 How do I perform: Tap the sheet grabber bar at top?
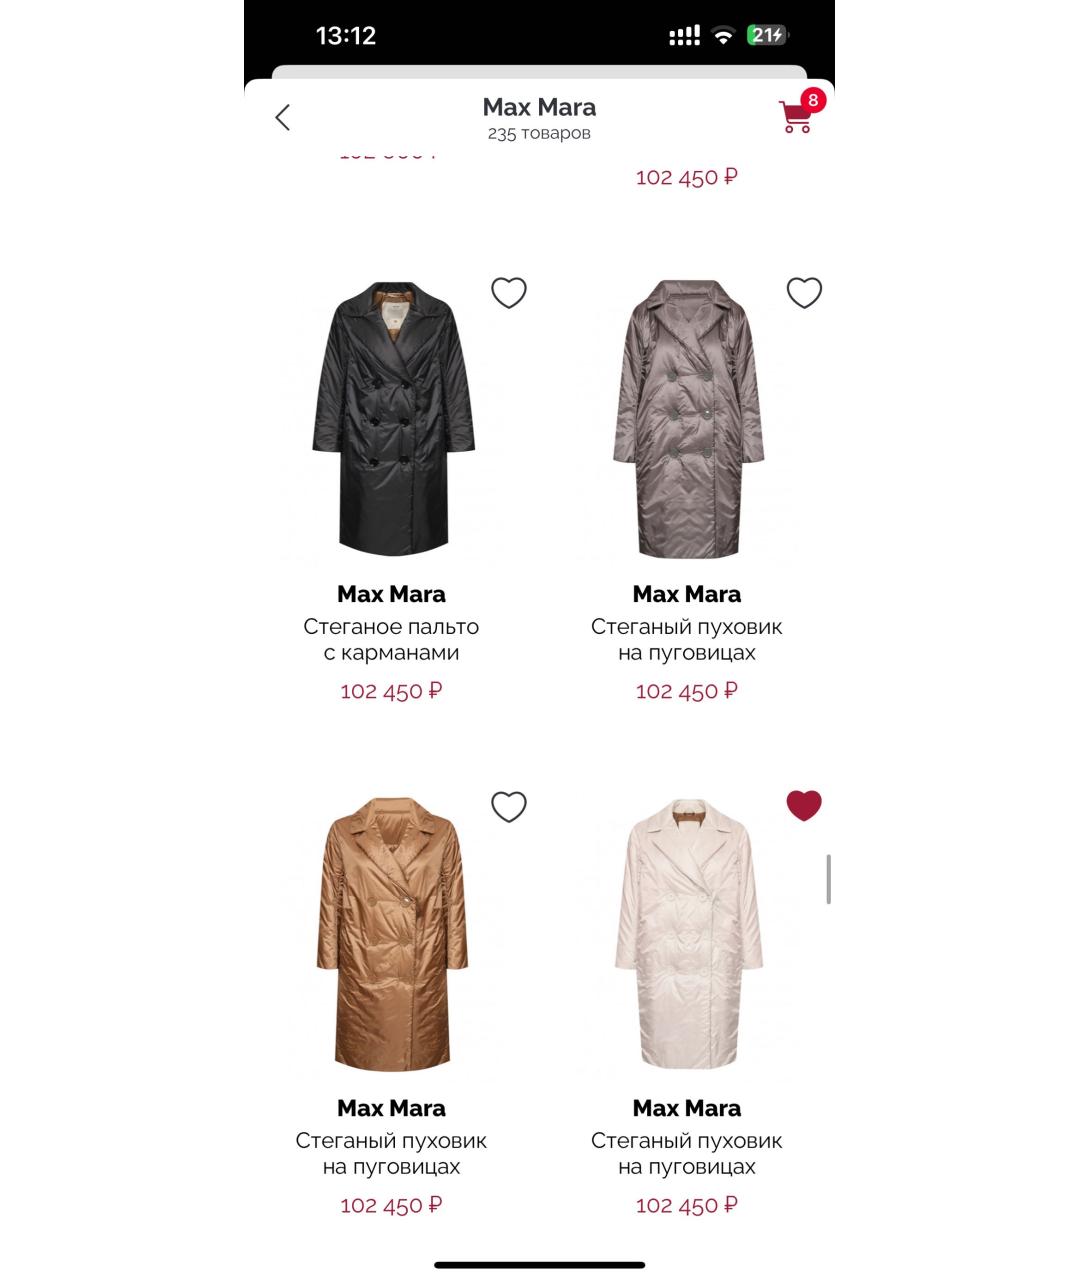pos(539,73)
